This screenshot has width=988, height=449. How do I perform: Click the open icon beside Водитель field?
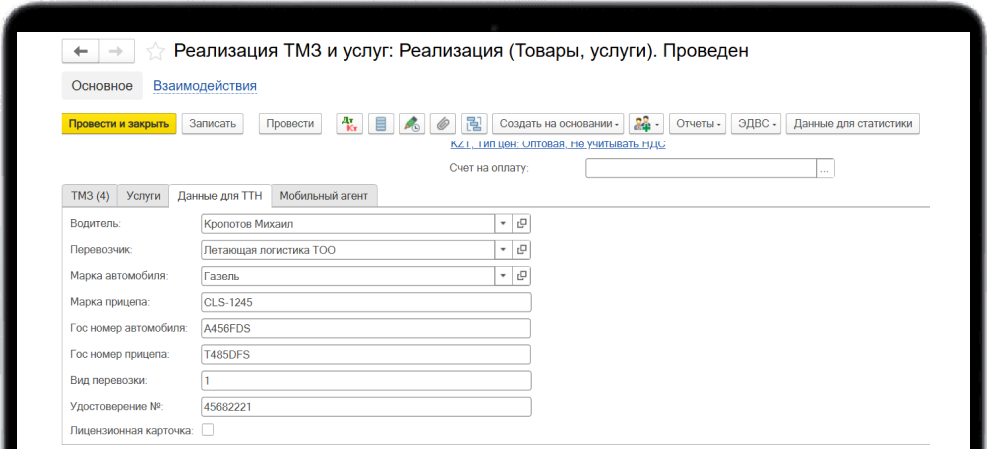click(x=522, y=224)
